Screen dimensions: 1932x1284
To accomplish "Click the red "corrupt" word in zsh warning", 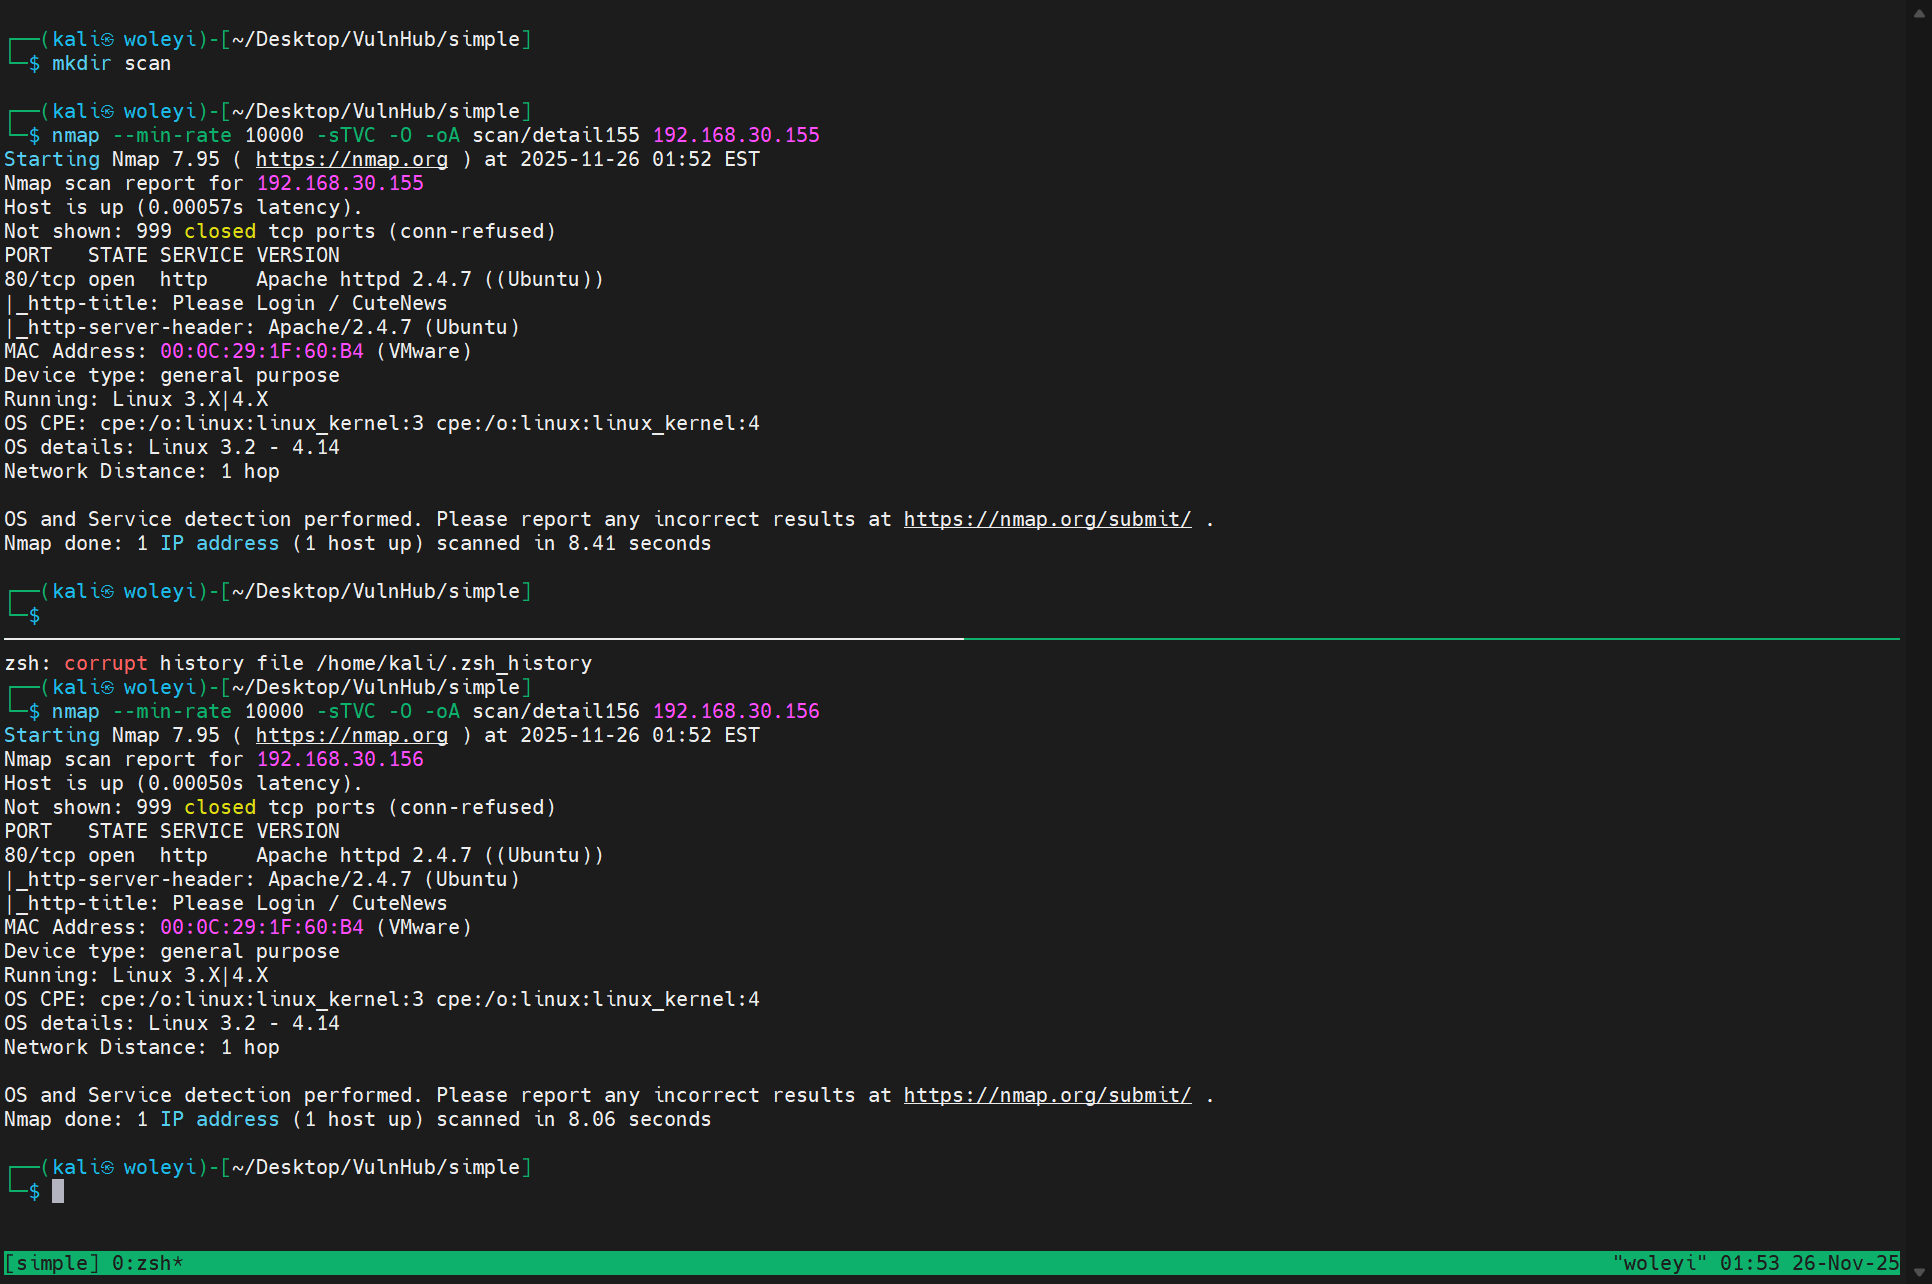I will click(105, 663).
